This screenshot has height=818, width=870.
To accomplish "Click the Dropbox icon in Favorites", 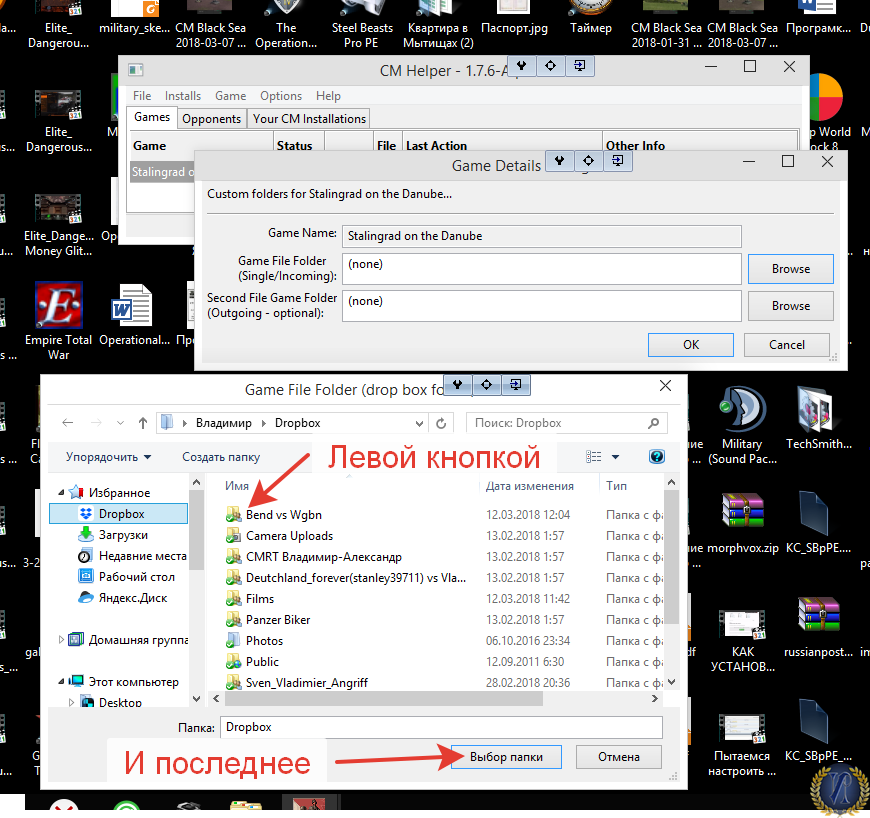I will pos(85,514).
